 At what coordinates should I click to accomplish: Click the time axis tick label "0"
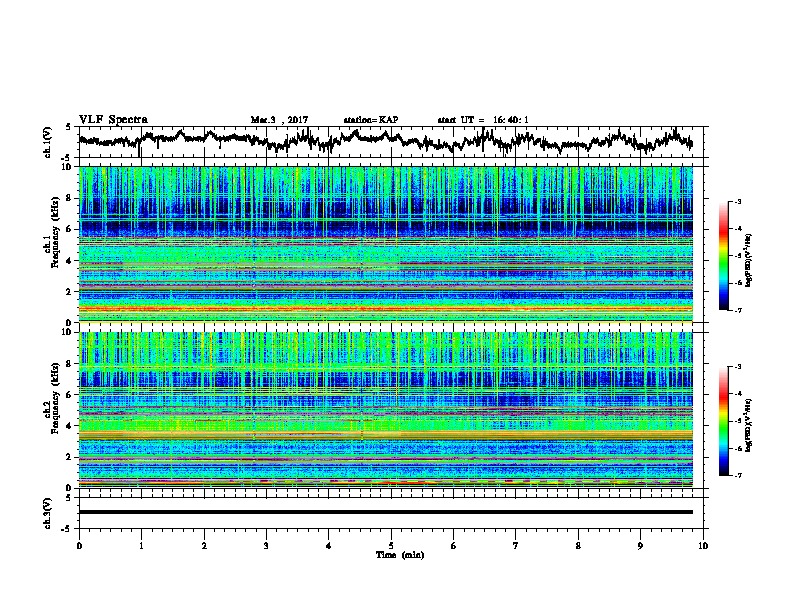point(79,545)
